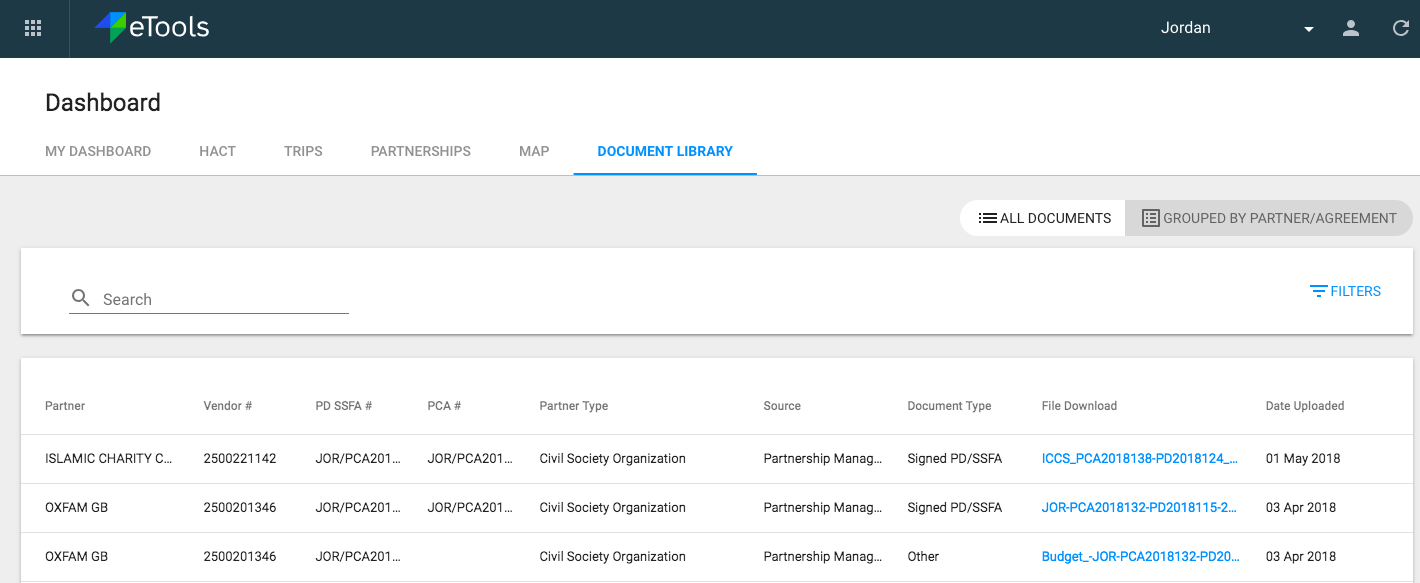Open the app grid menu icon

tap(32, 28)
